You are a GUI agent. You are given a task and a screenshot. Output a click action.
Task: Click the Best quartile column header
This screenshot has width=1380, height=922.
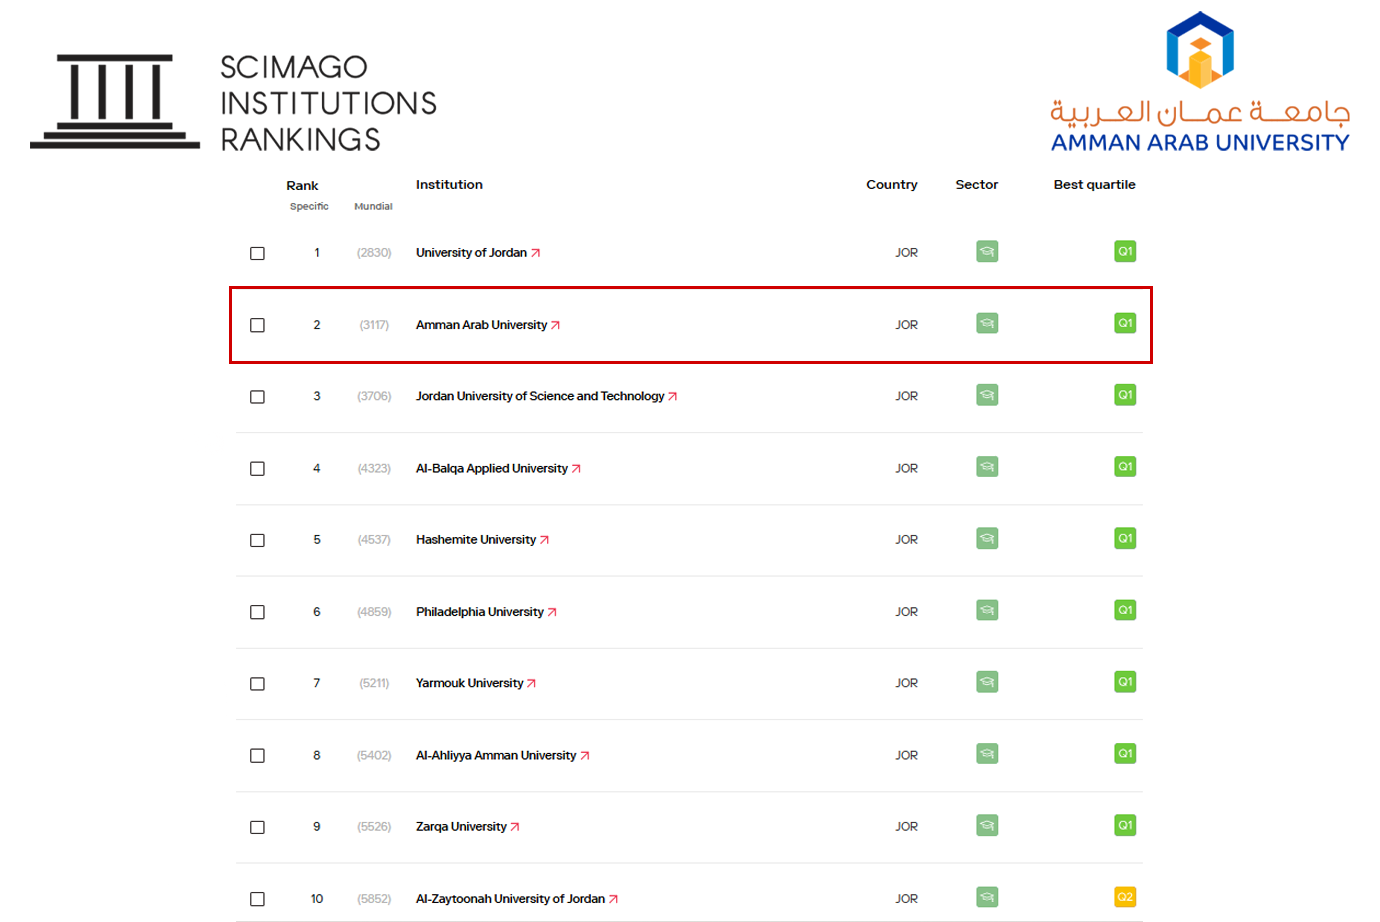[x=1095, y=185]
